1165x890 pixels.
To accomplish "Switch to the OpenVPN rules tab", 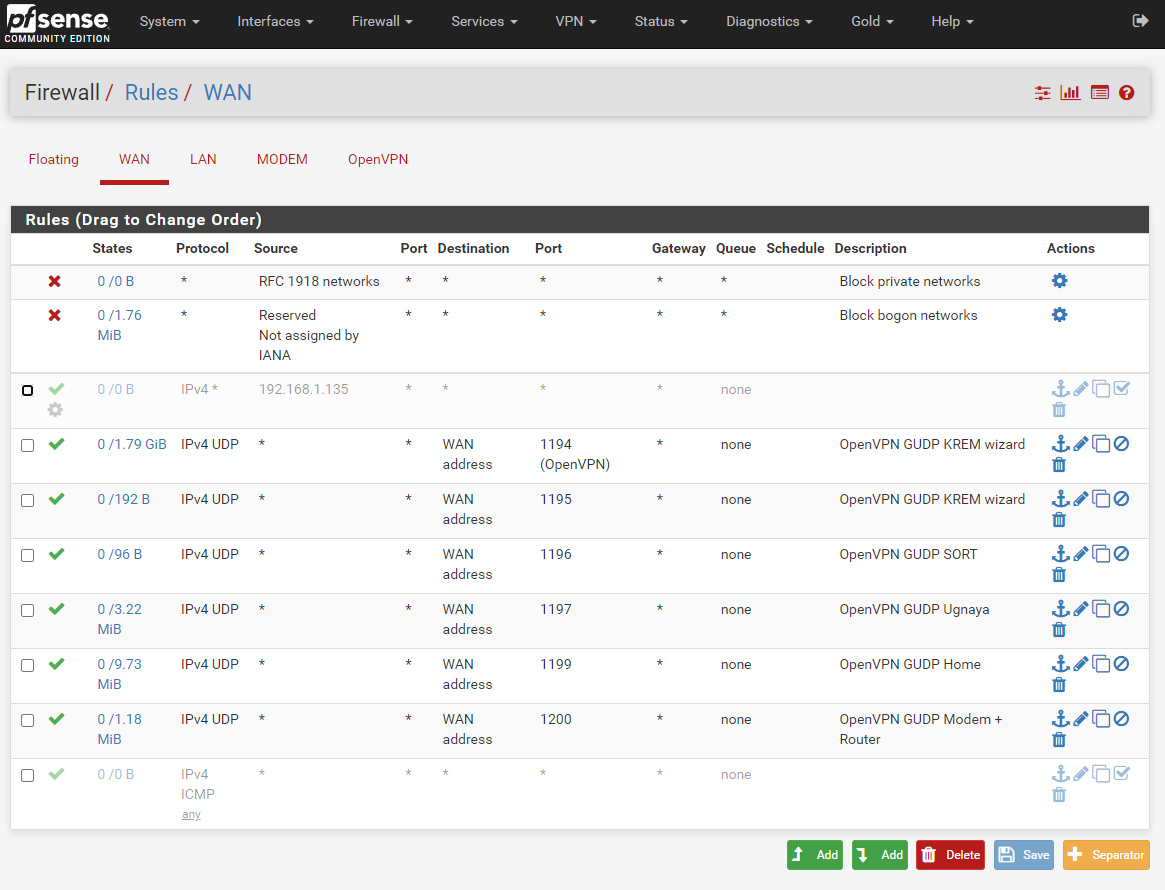I will [377, 159].
